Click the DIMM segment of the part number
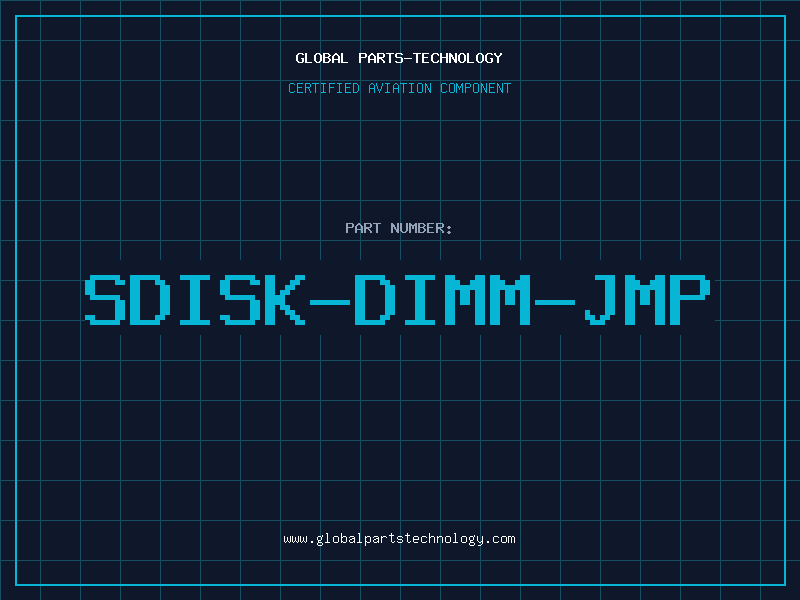 click(443, 300)
